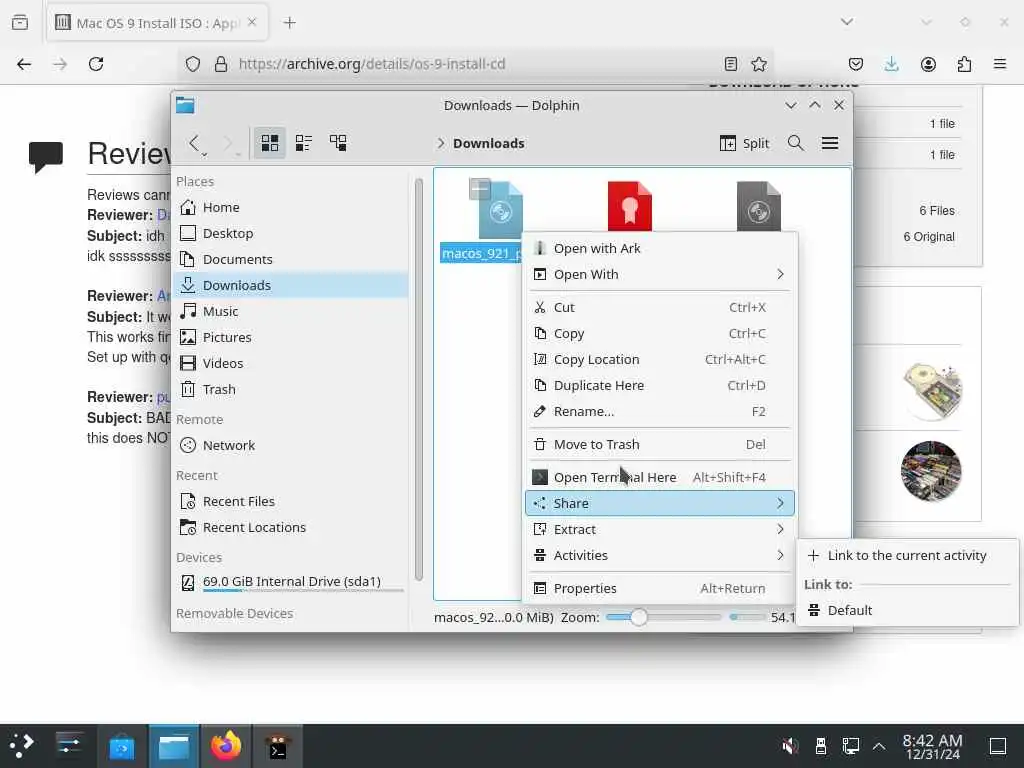
Task: Reload the Firefox page
Action: [96, 64]
